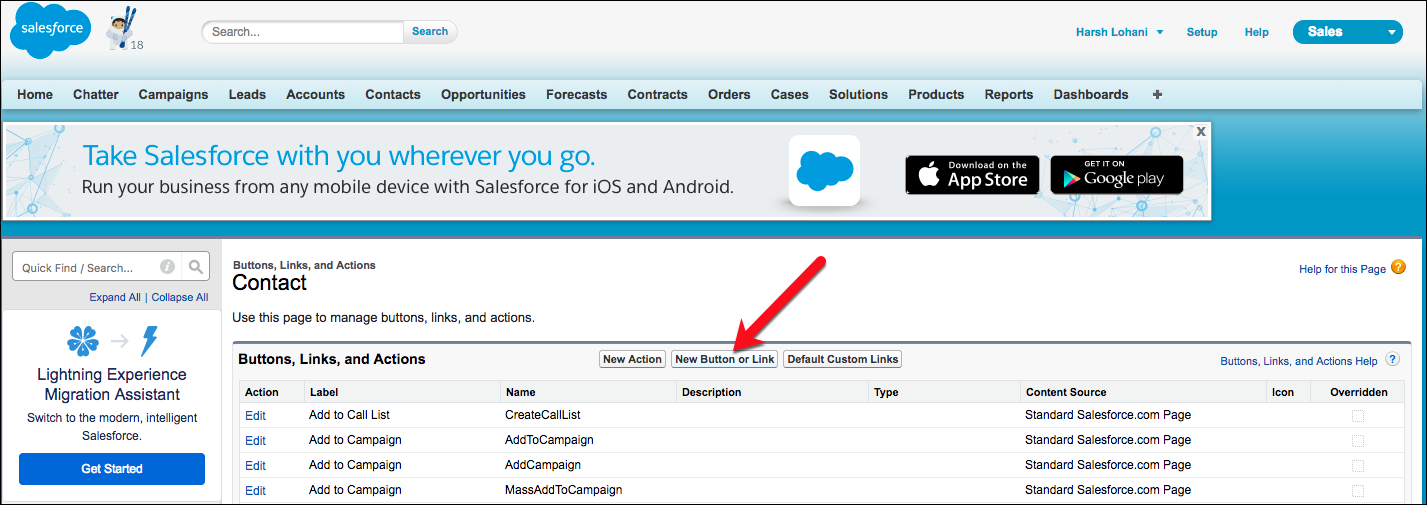Click the CreateCallList name cell
Screen dimensions: 1427x505
[543, 415]
